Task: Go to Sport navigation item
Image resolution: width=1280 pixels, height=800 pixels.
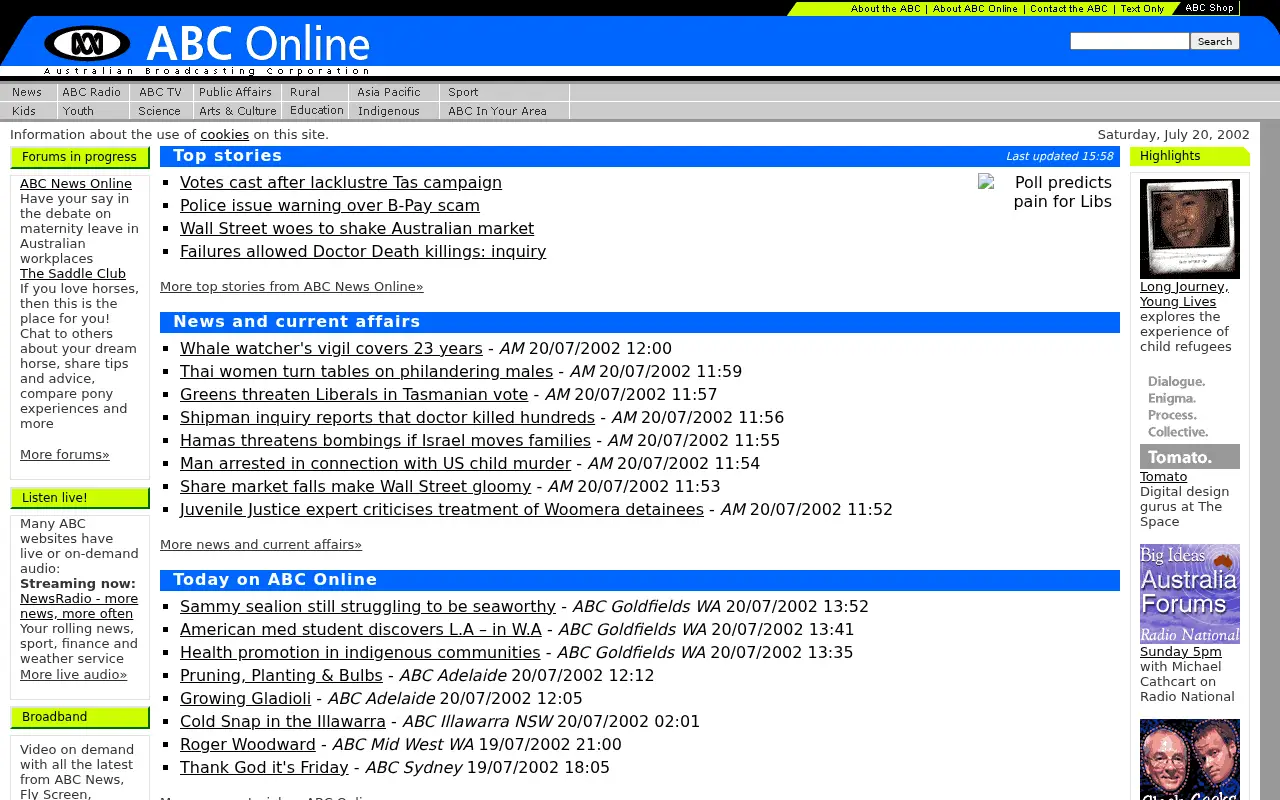Action: [x=463, y=92]
